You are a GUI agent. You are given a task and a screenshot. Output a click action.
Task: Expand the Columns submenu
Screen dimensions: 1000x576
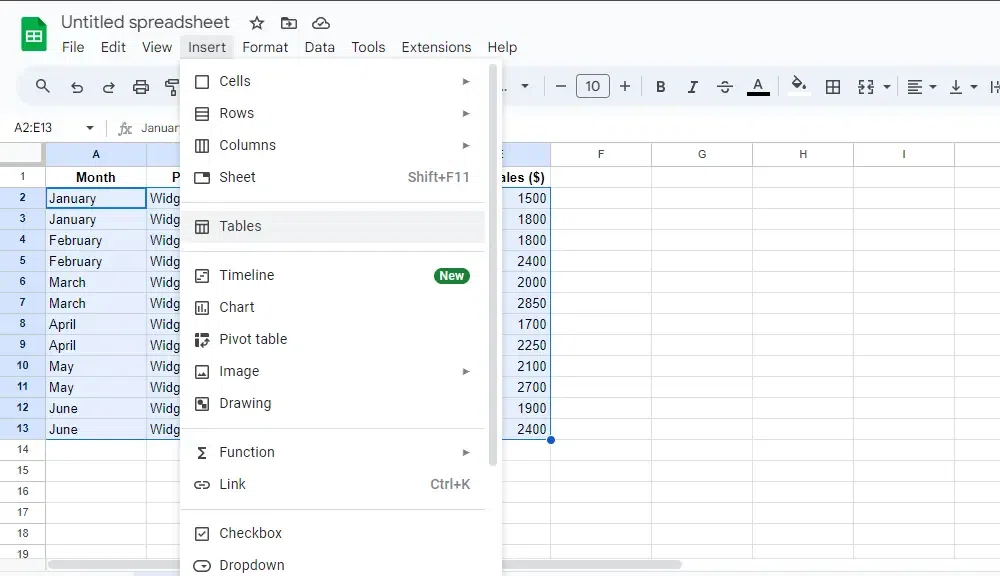pos(333,145)
